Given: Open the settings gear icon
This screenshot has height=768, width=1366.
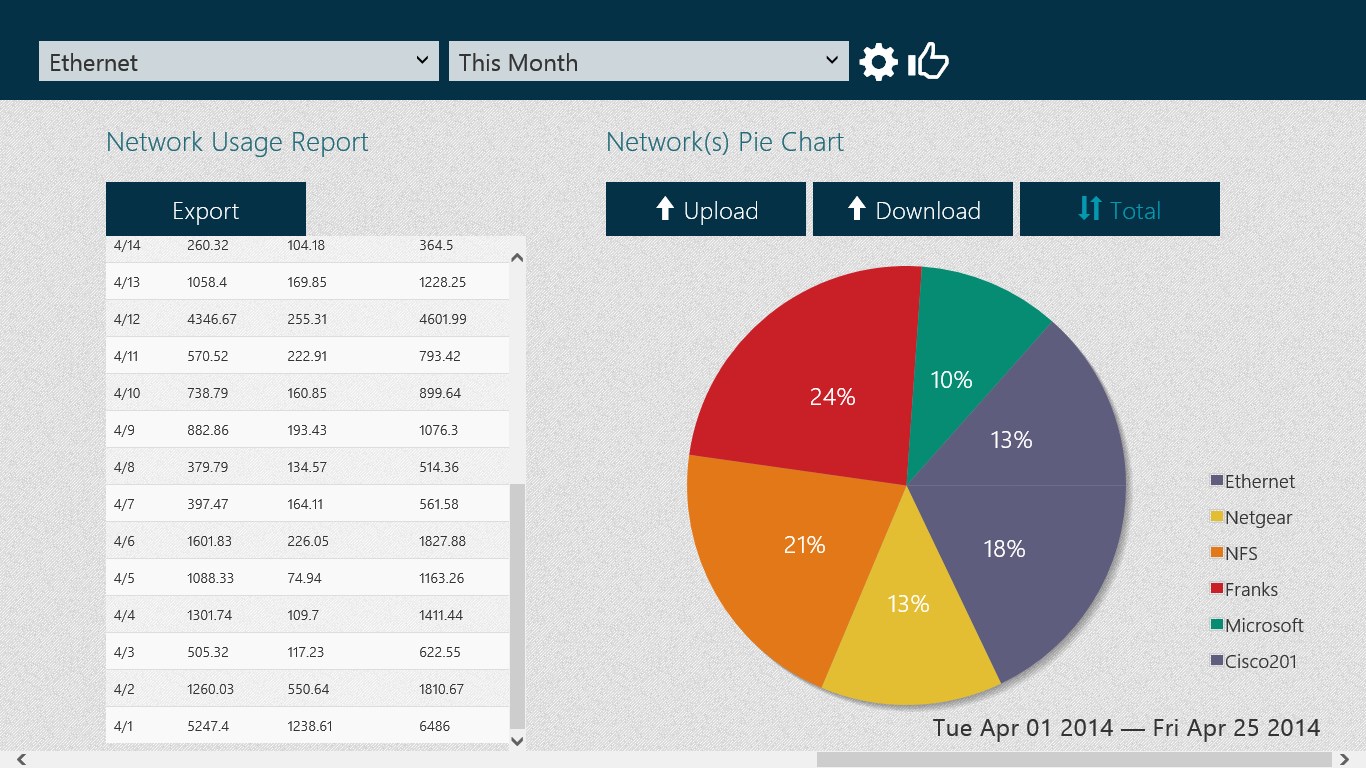Looking at the screenshot, I should (878, 62).
